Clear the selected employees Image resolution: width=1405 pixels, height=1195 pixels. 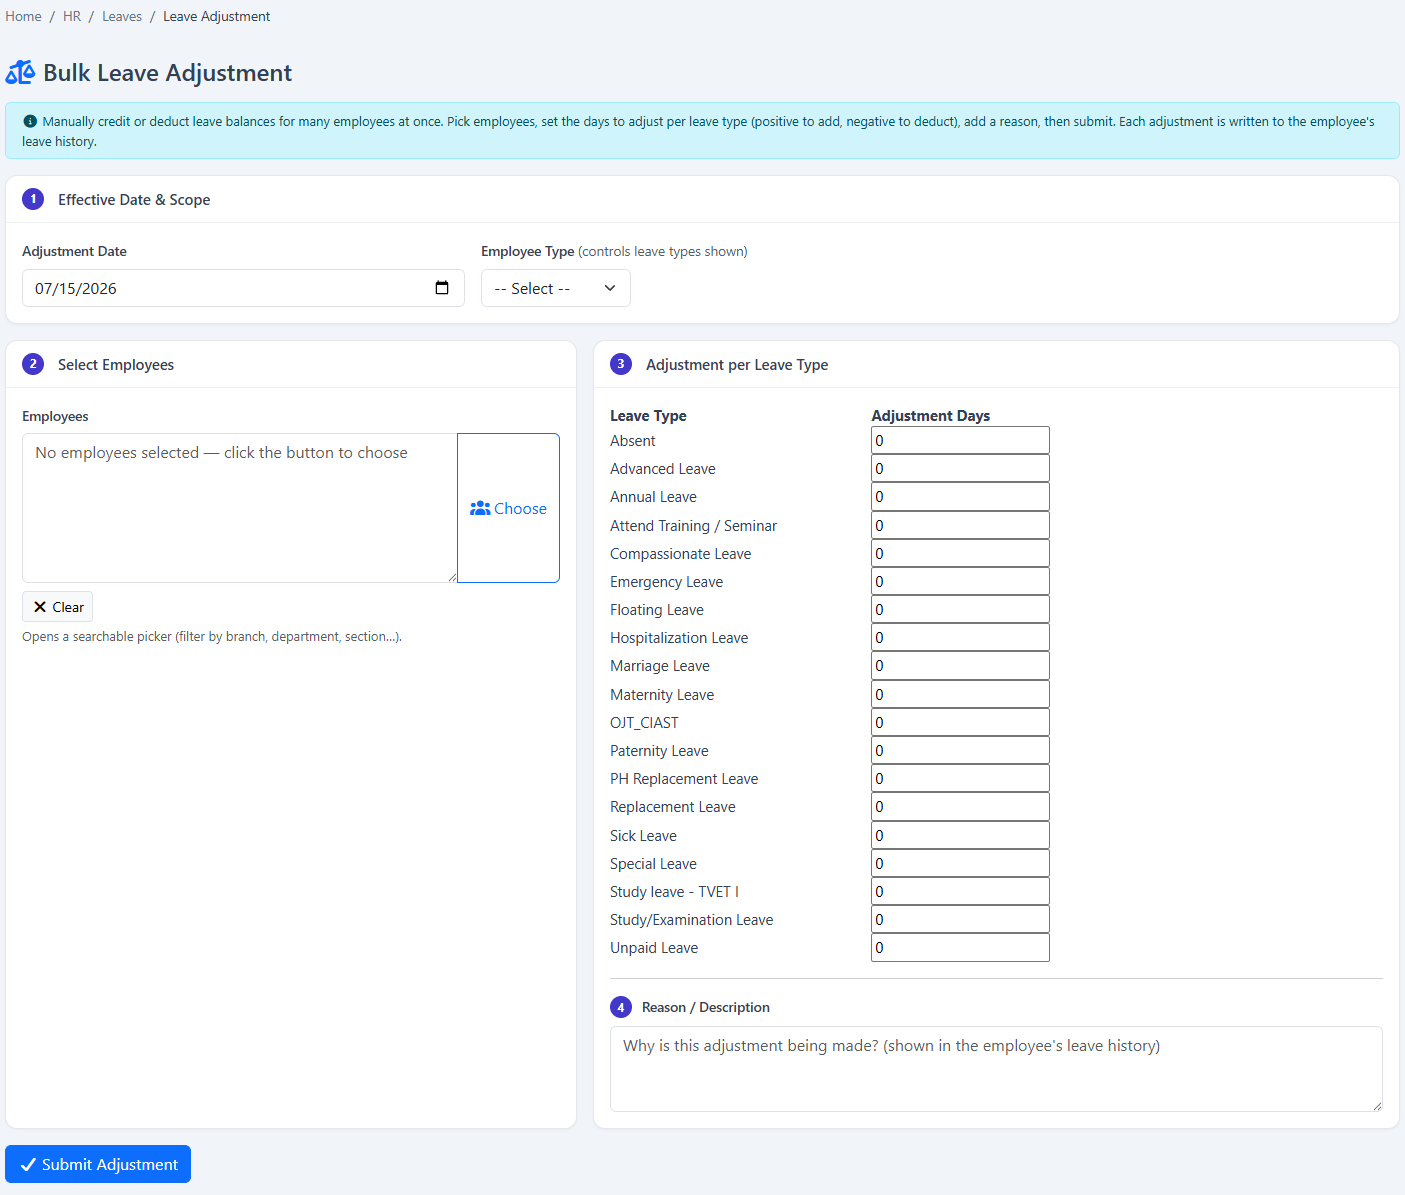click(58, 607)
